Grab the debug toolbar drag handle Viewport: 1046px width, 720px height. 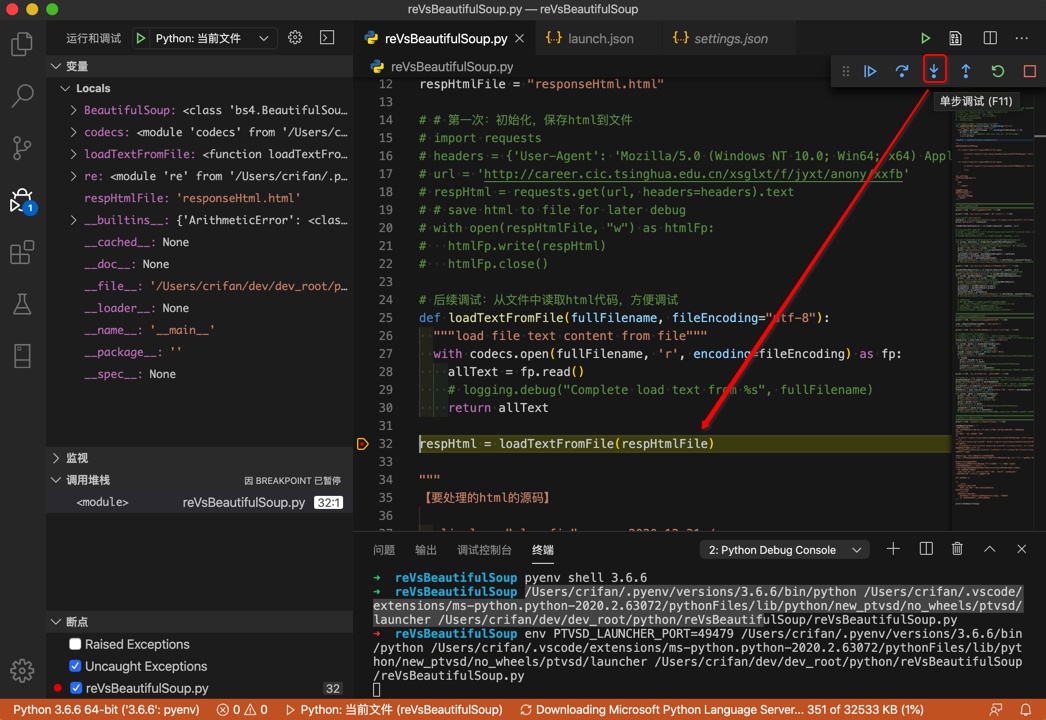846,71
